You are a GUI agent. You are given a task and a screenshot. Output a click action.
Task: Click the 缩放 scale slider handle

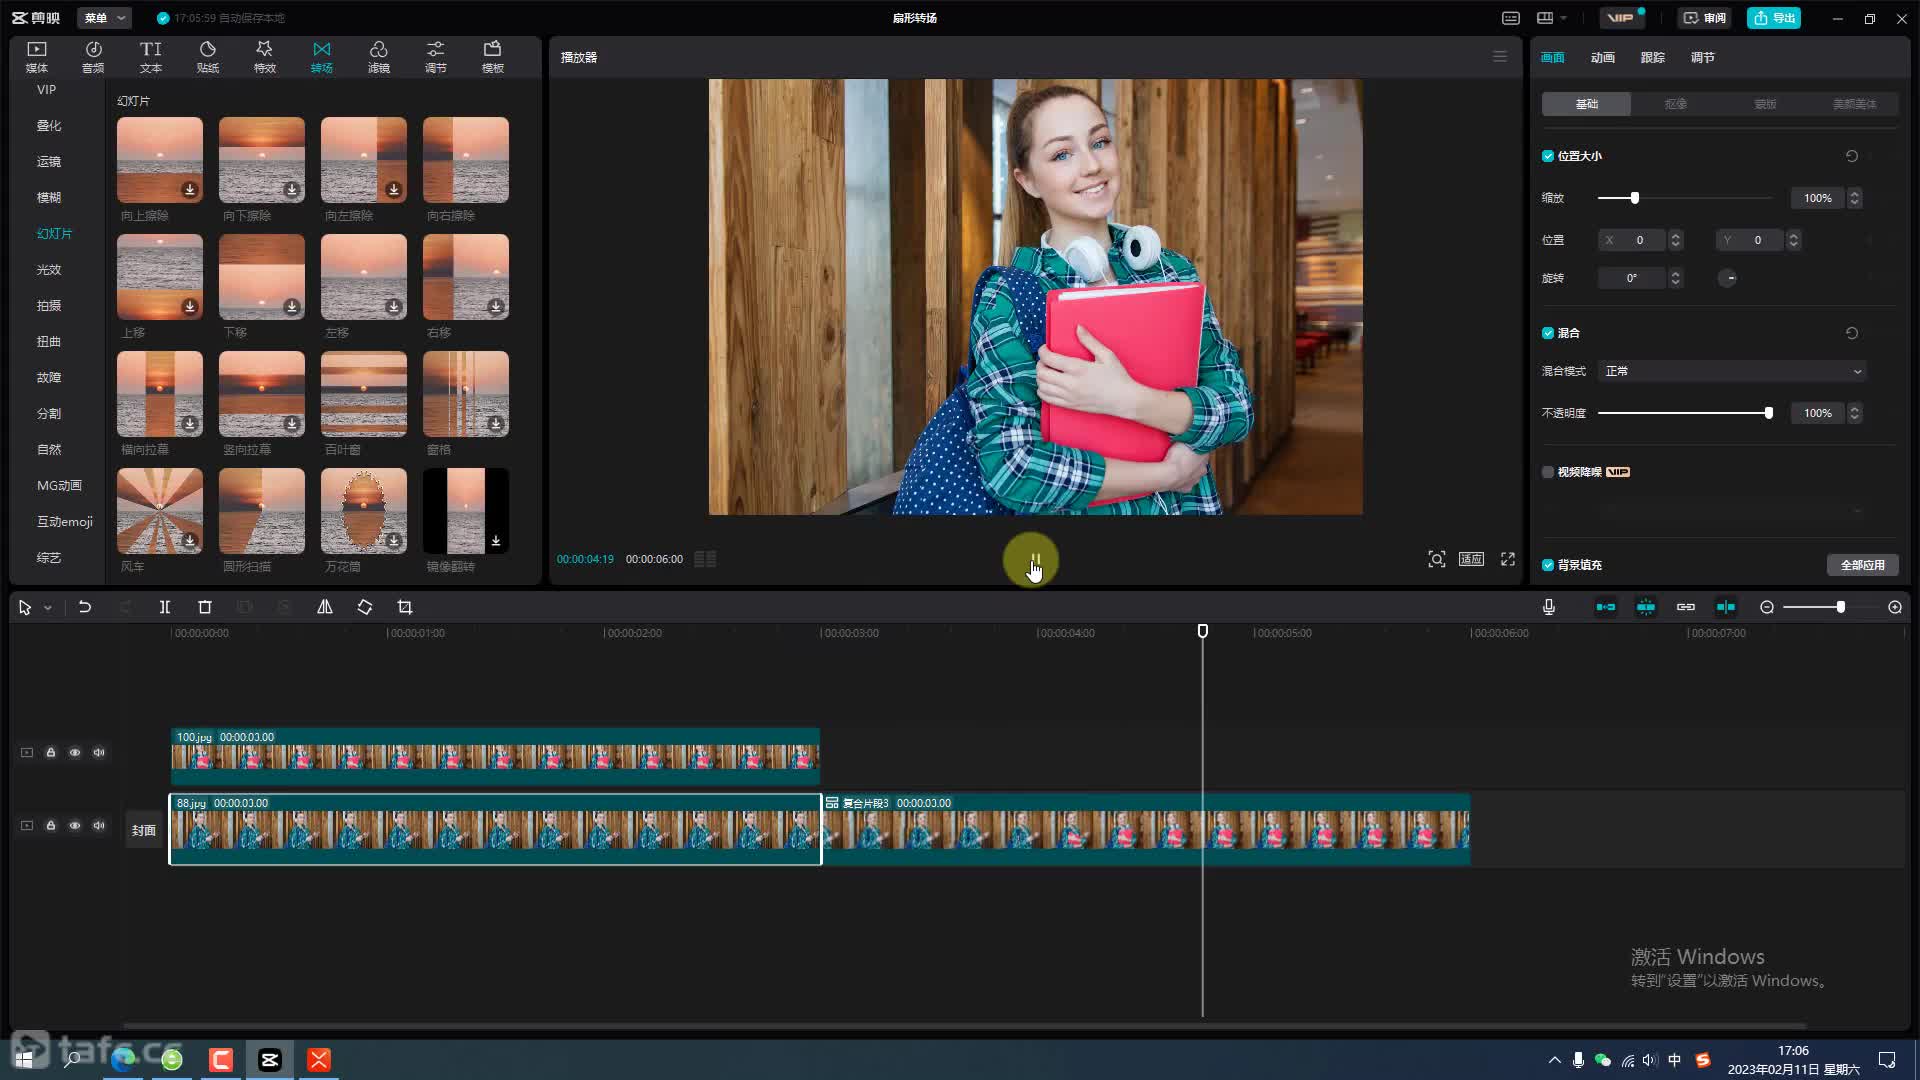(x=1635, y=198)
